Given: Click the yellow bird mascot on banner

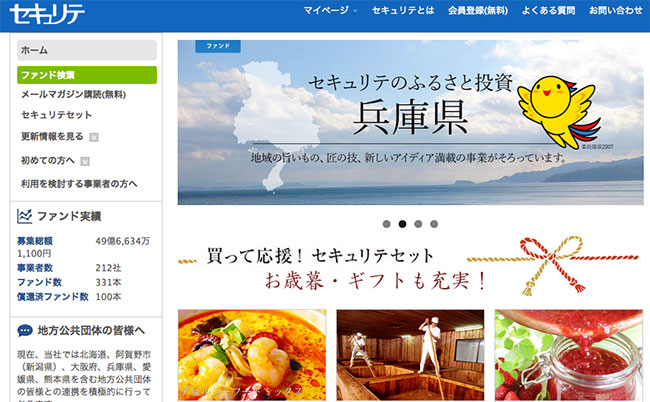Looking at the screenshot, I should pyautogui.click(x=559, y=111).
